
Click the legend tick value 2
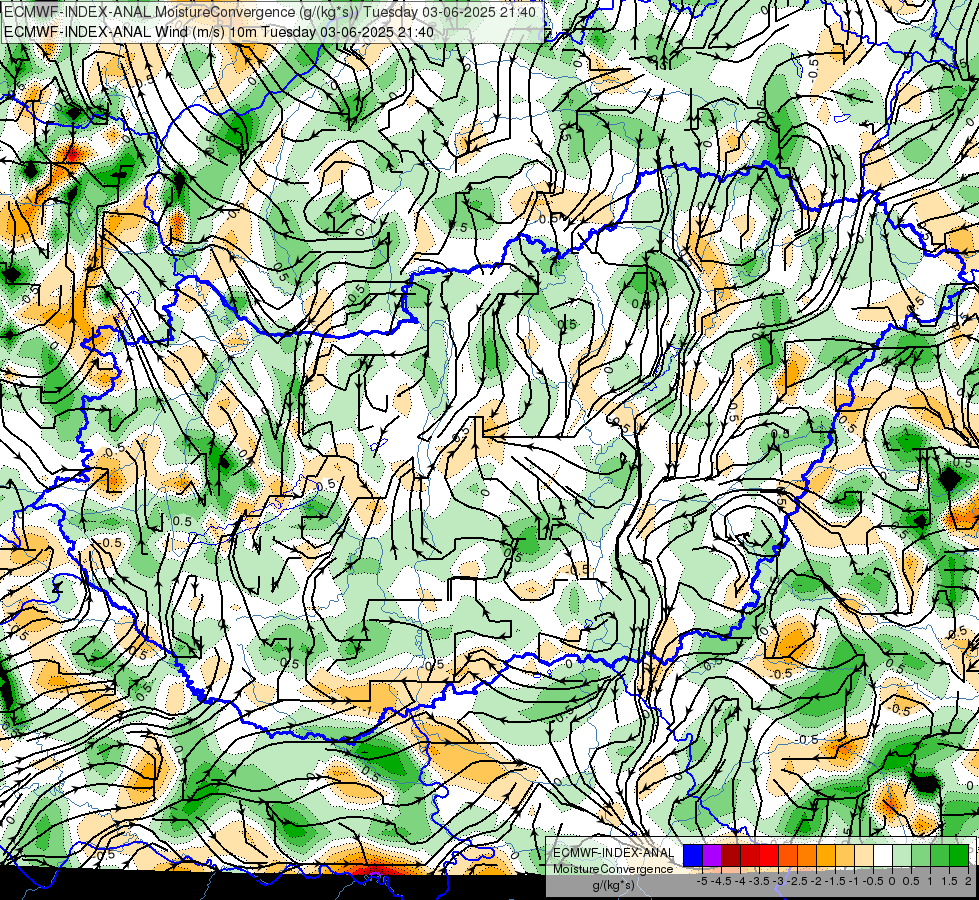pos(969,881)
